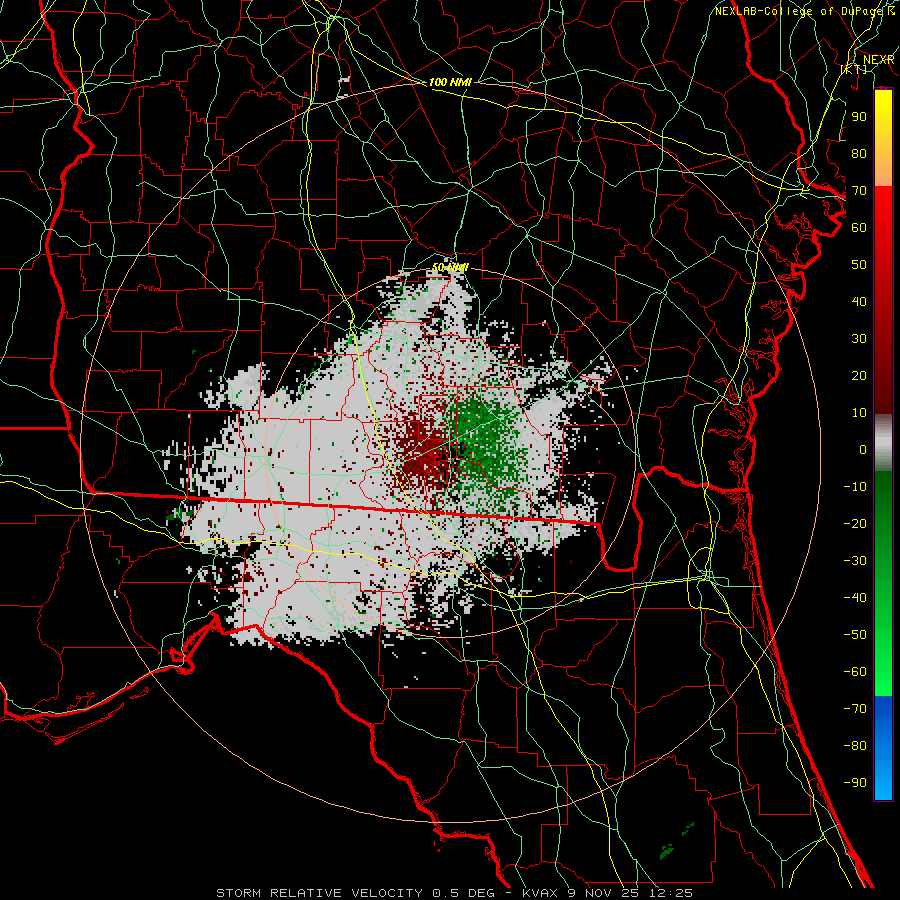The width and height of the screenshot is (900, 900).
Task: Click the -90 knot scale label
Action: (x=855, y=782)
